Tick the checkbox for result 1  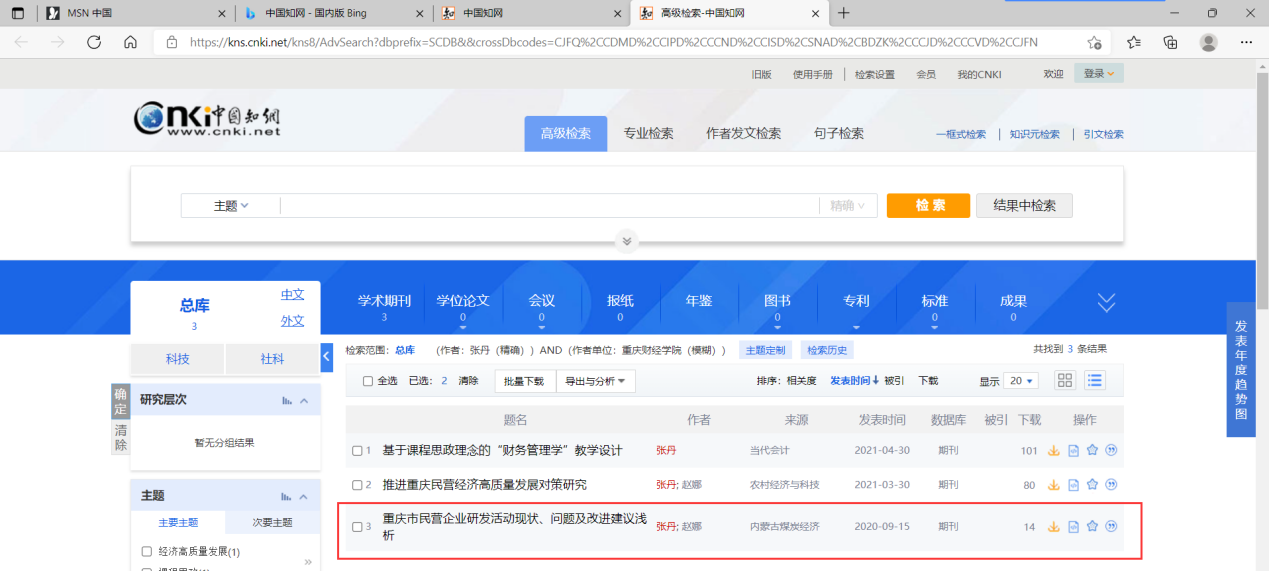357,451
